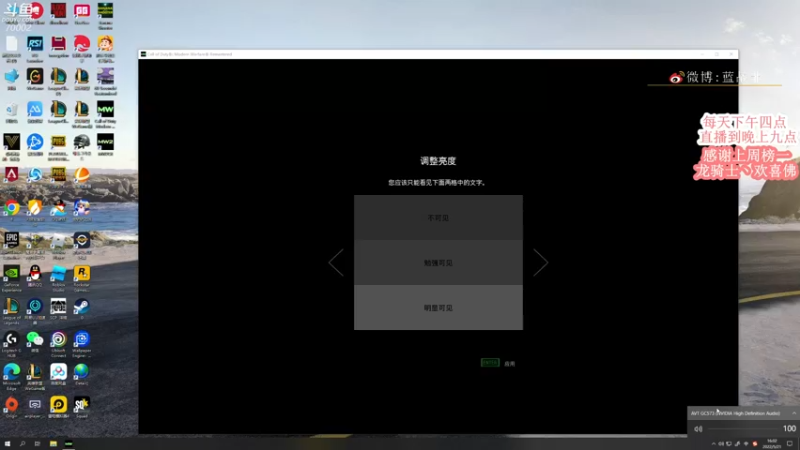Open the Squad game shortcut
Image resolution: width=800 pixels, height=450 pixels.
[82, 405]
